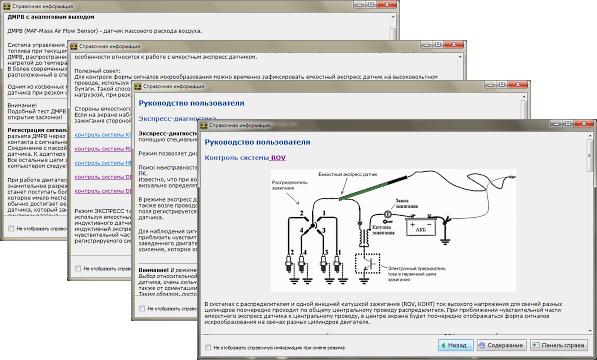Screen dimensions: 597x360
Task: Click the title bar icon of ROV help window
Action: (204, 125)
